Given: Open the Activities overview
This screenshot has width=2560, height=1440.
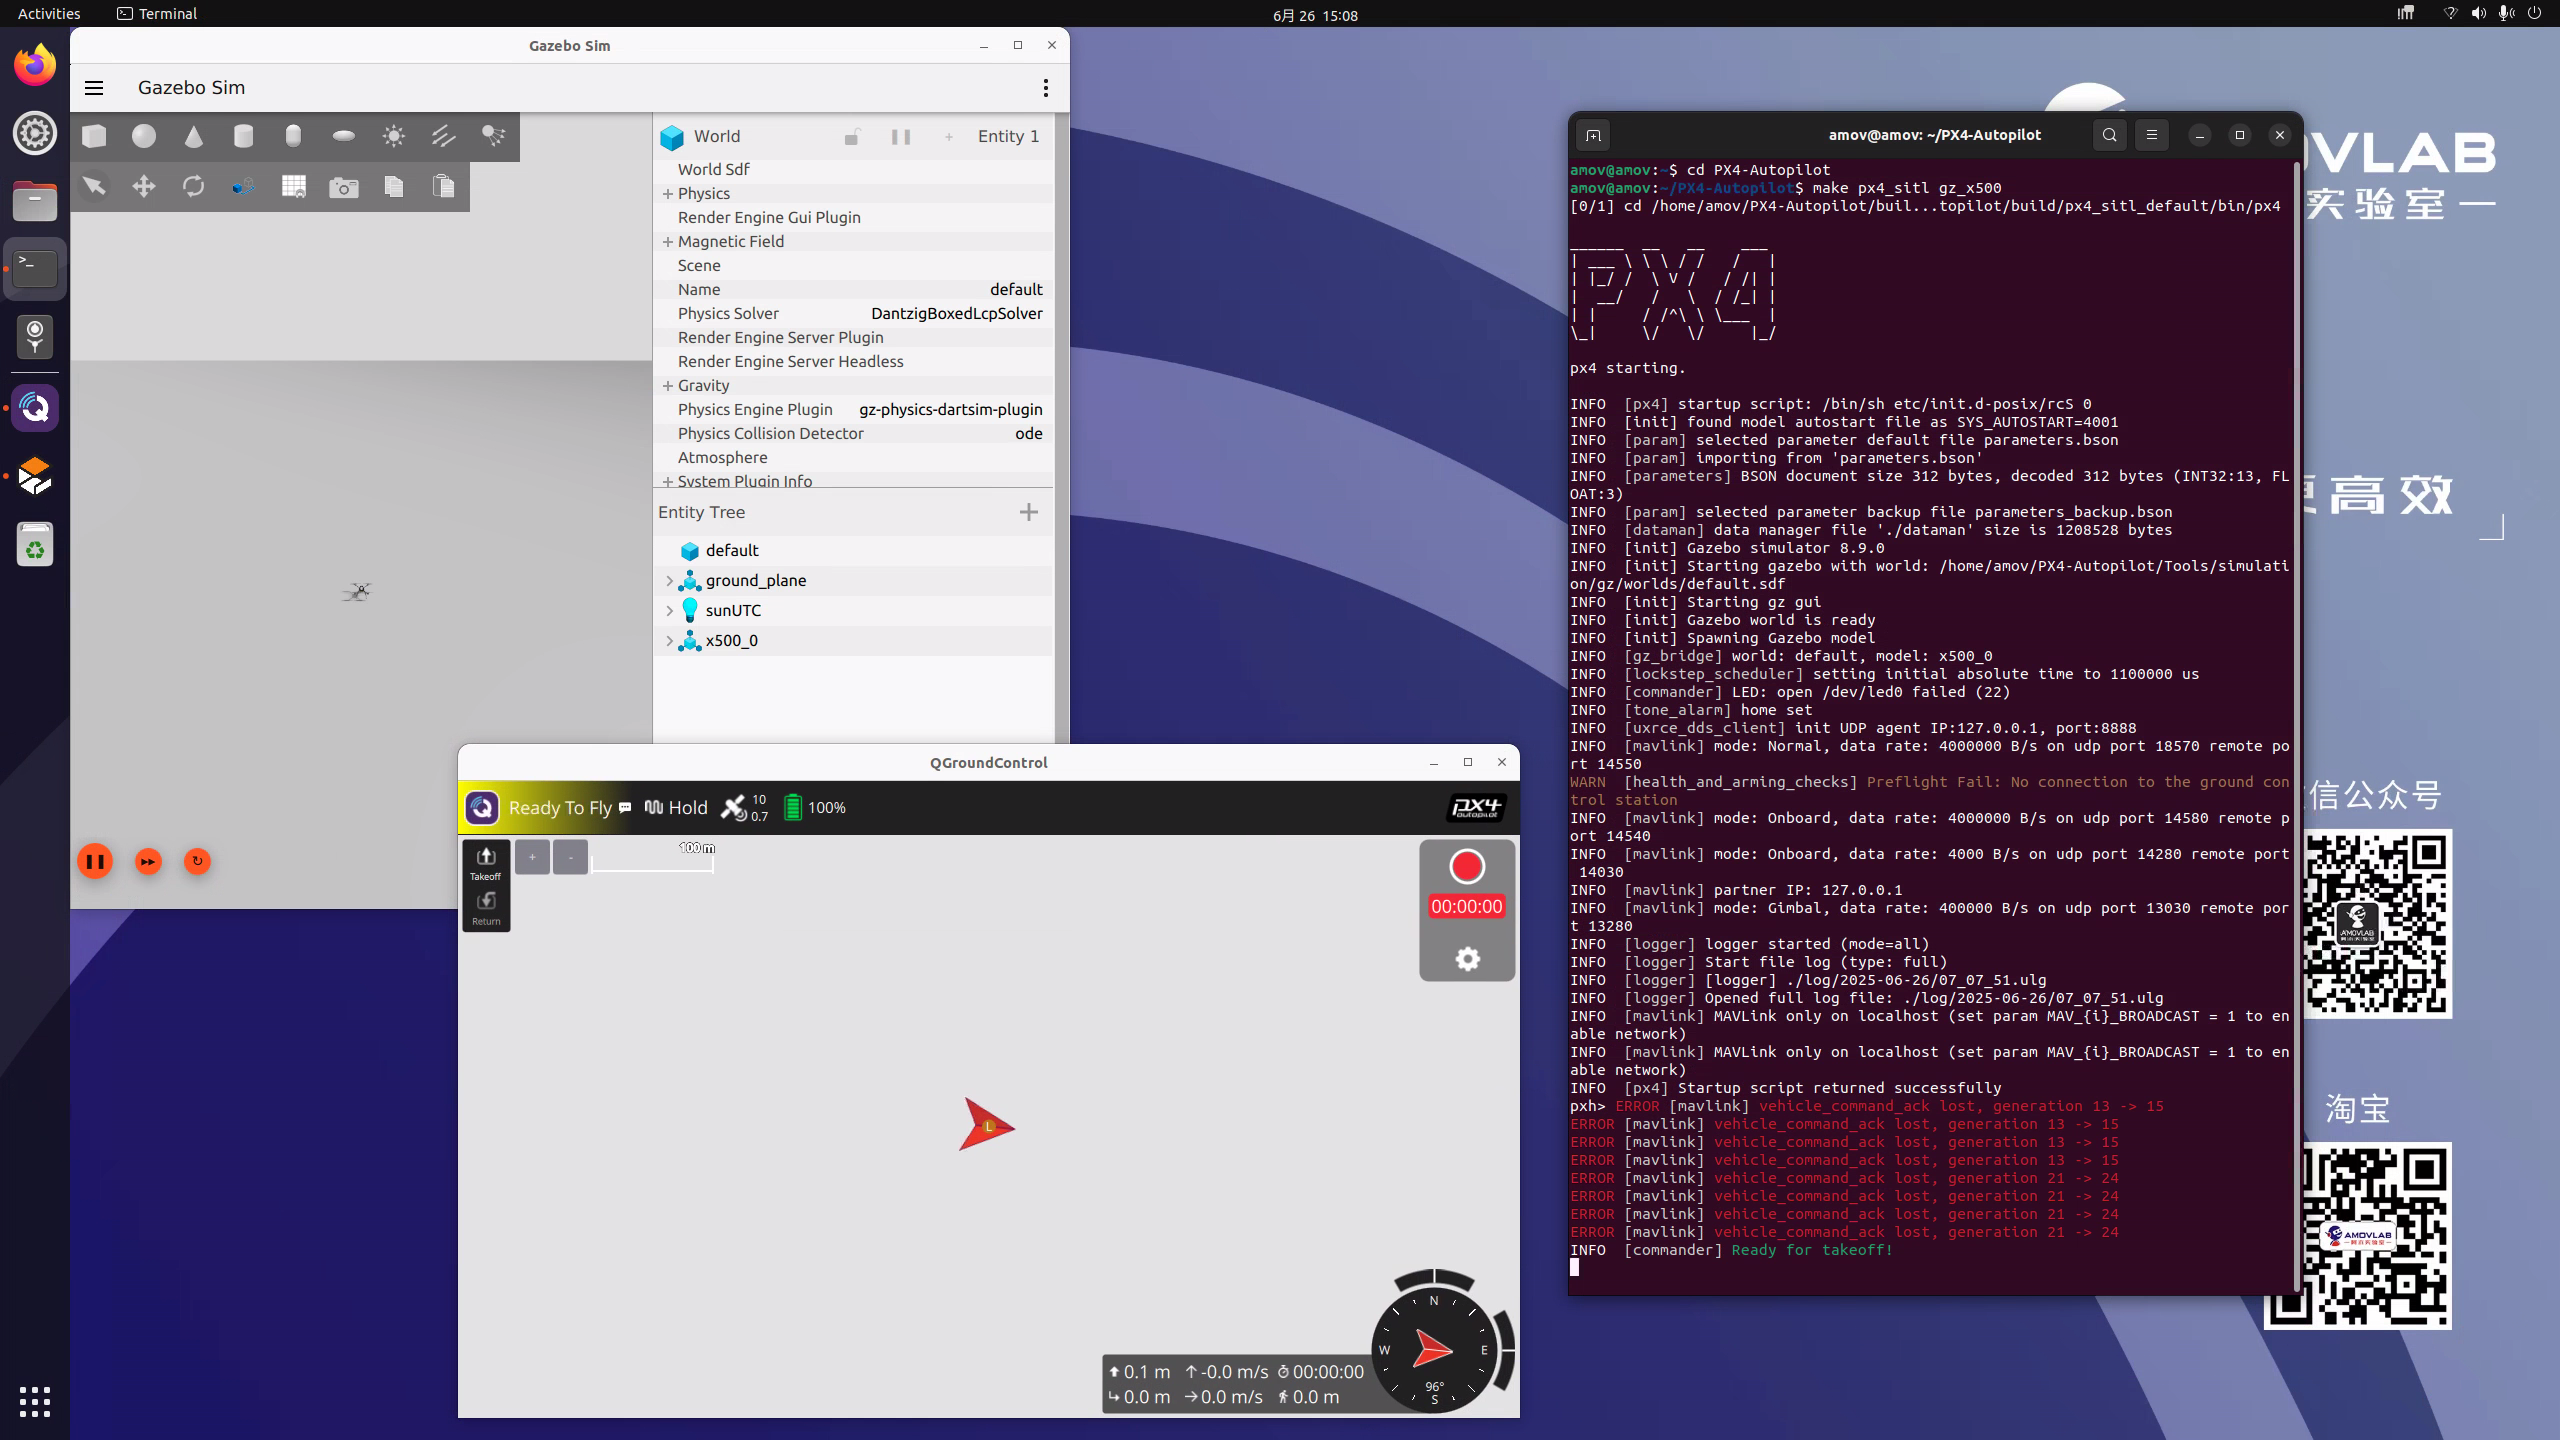Looking at the screenshot, I should click(49, 14).
